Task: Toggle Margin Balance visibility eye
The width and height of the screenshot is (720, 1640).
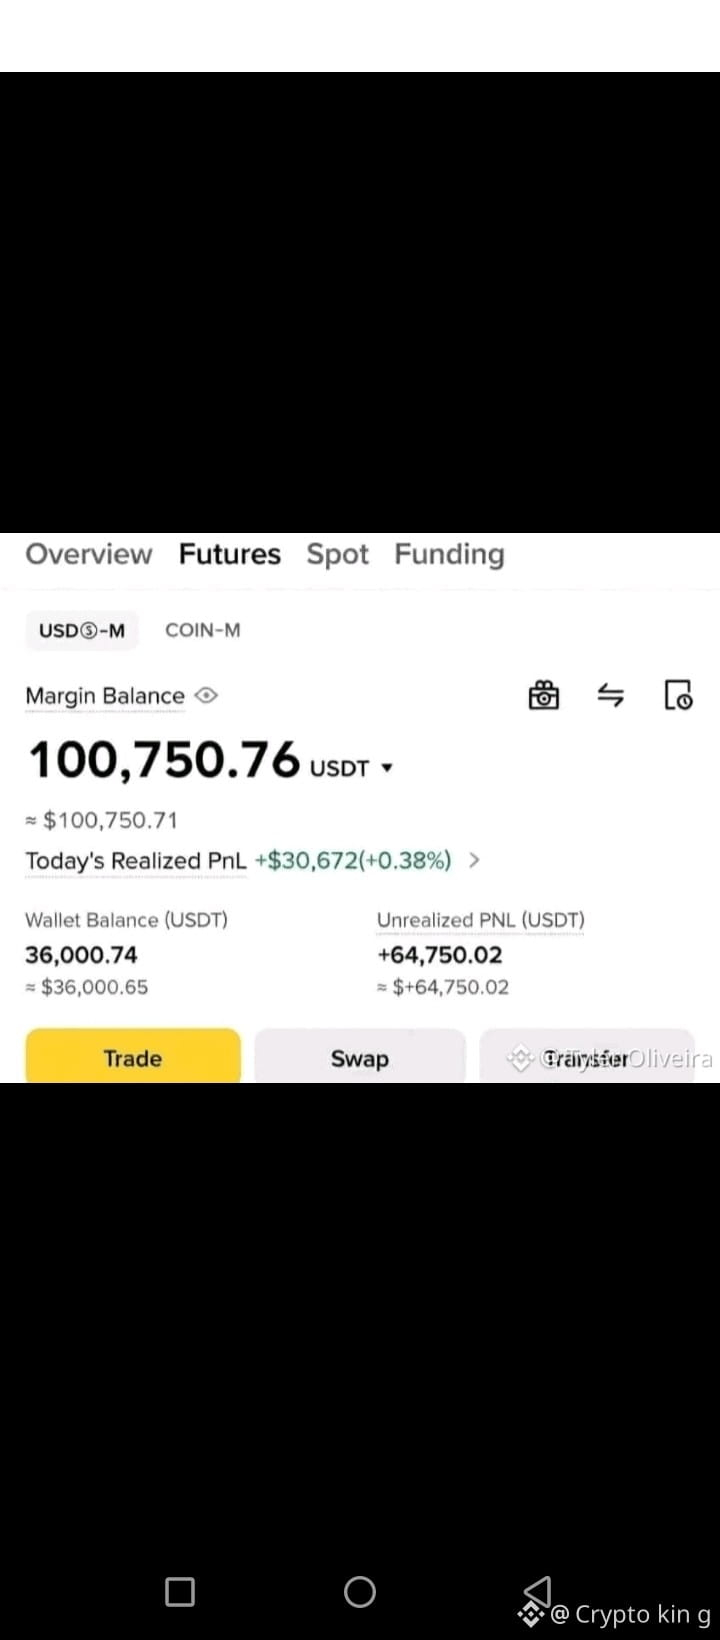Action: tap(206, 695)
